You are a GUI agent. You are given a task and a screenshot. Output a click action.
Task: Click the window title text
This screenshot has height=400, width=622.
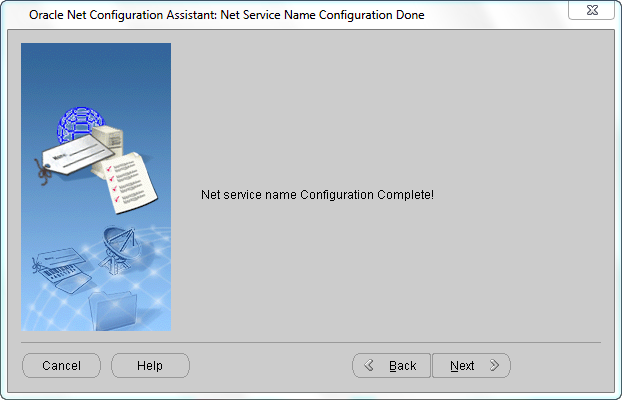point(227,15)
